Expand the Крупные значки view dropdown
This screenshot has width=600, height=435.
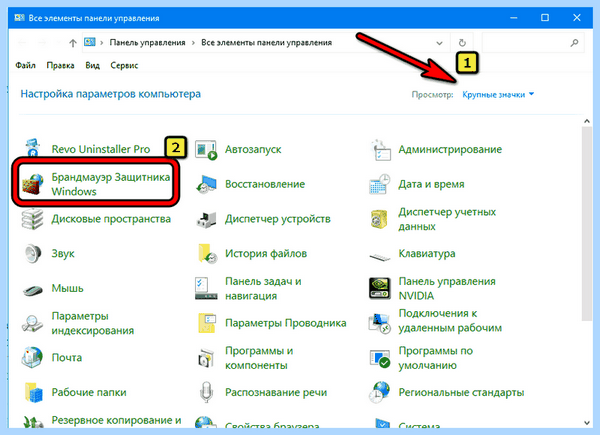(498, 94)
